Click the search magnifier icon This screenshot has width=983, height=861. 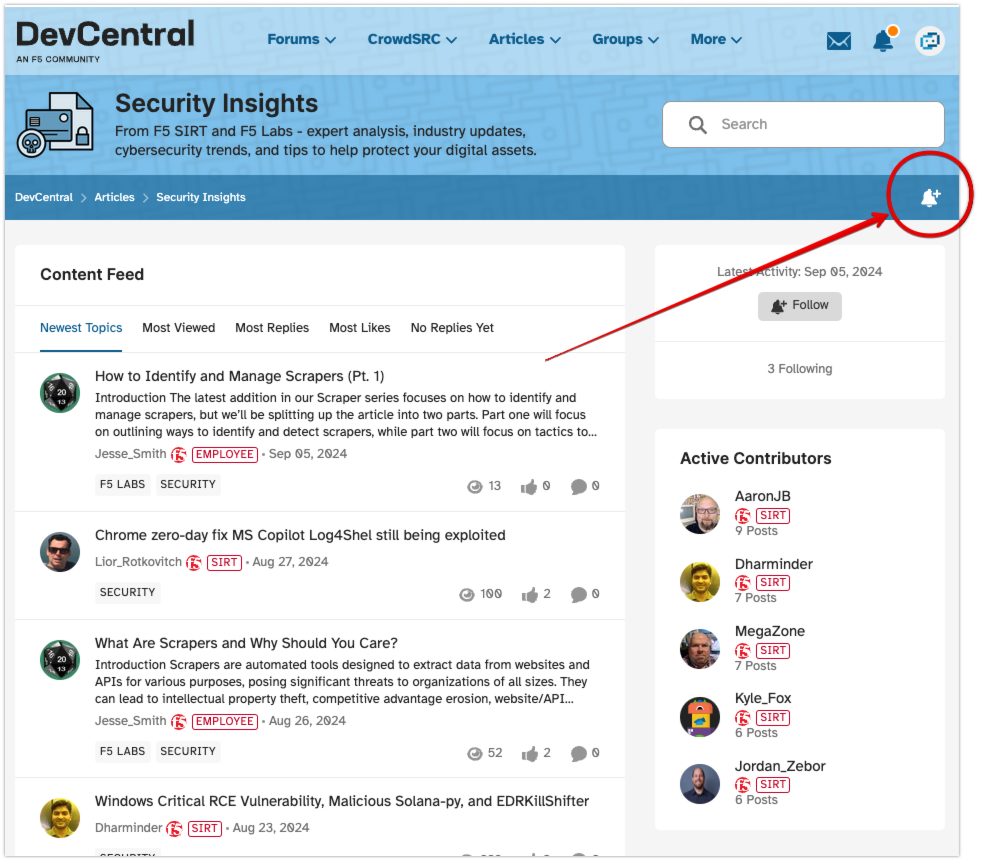(697, 125)
